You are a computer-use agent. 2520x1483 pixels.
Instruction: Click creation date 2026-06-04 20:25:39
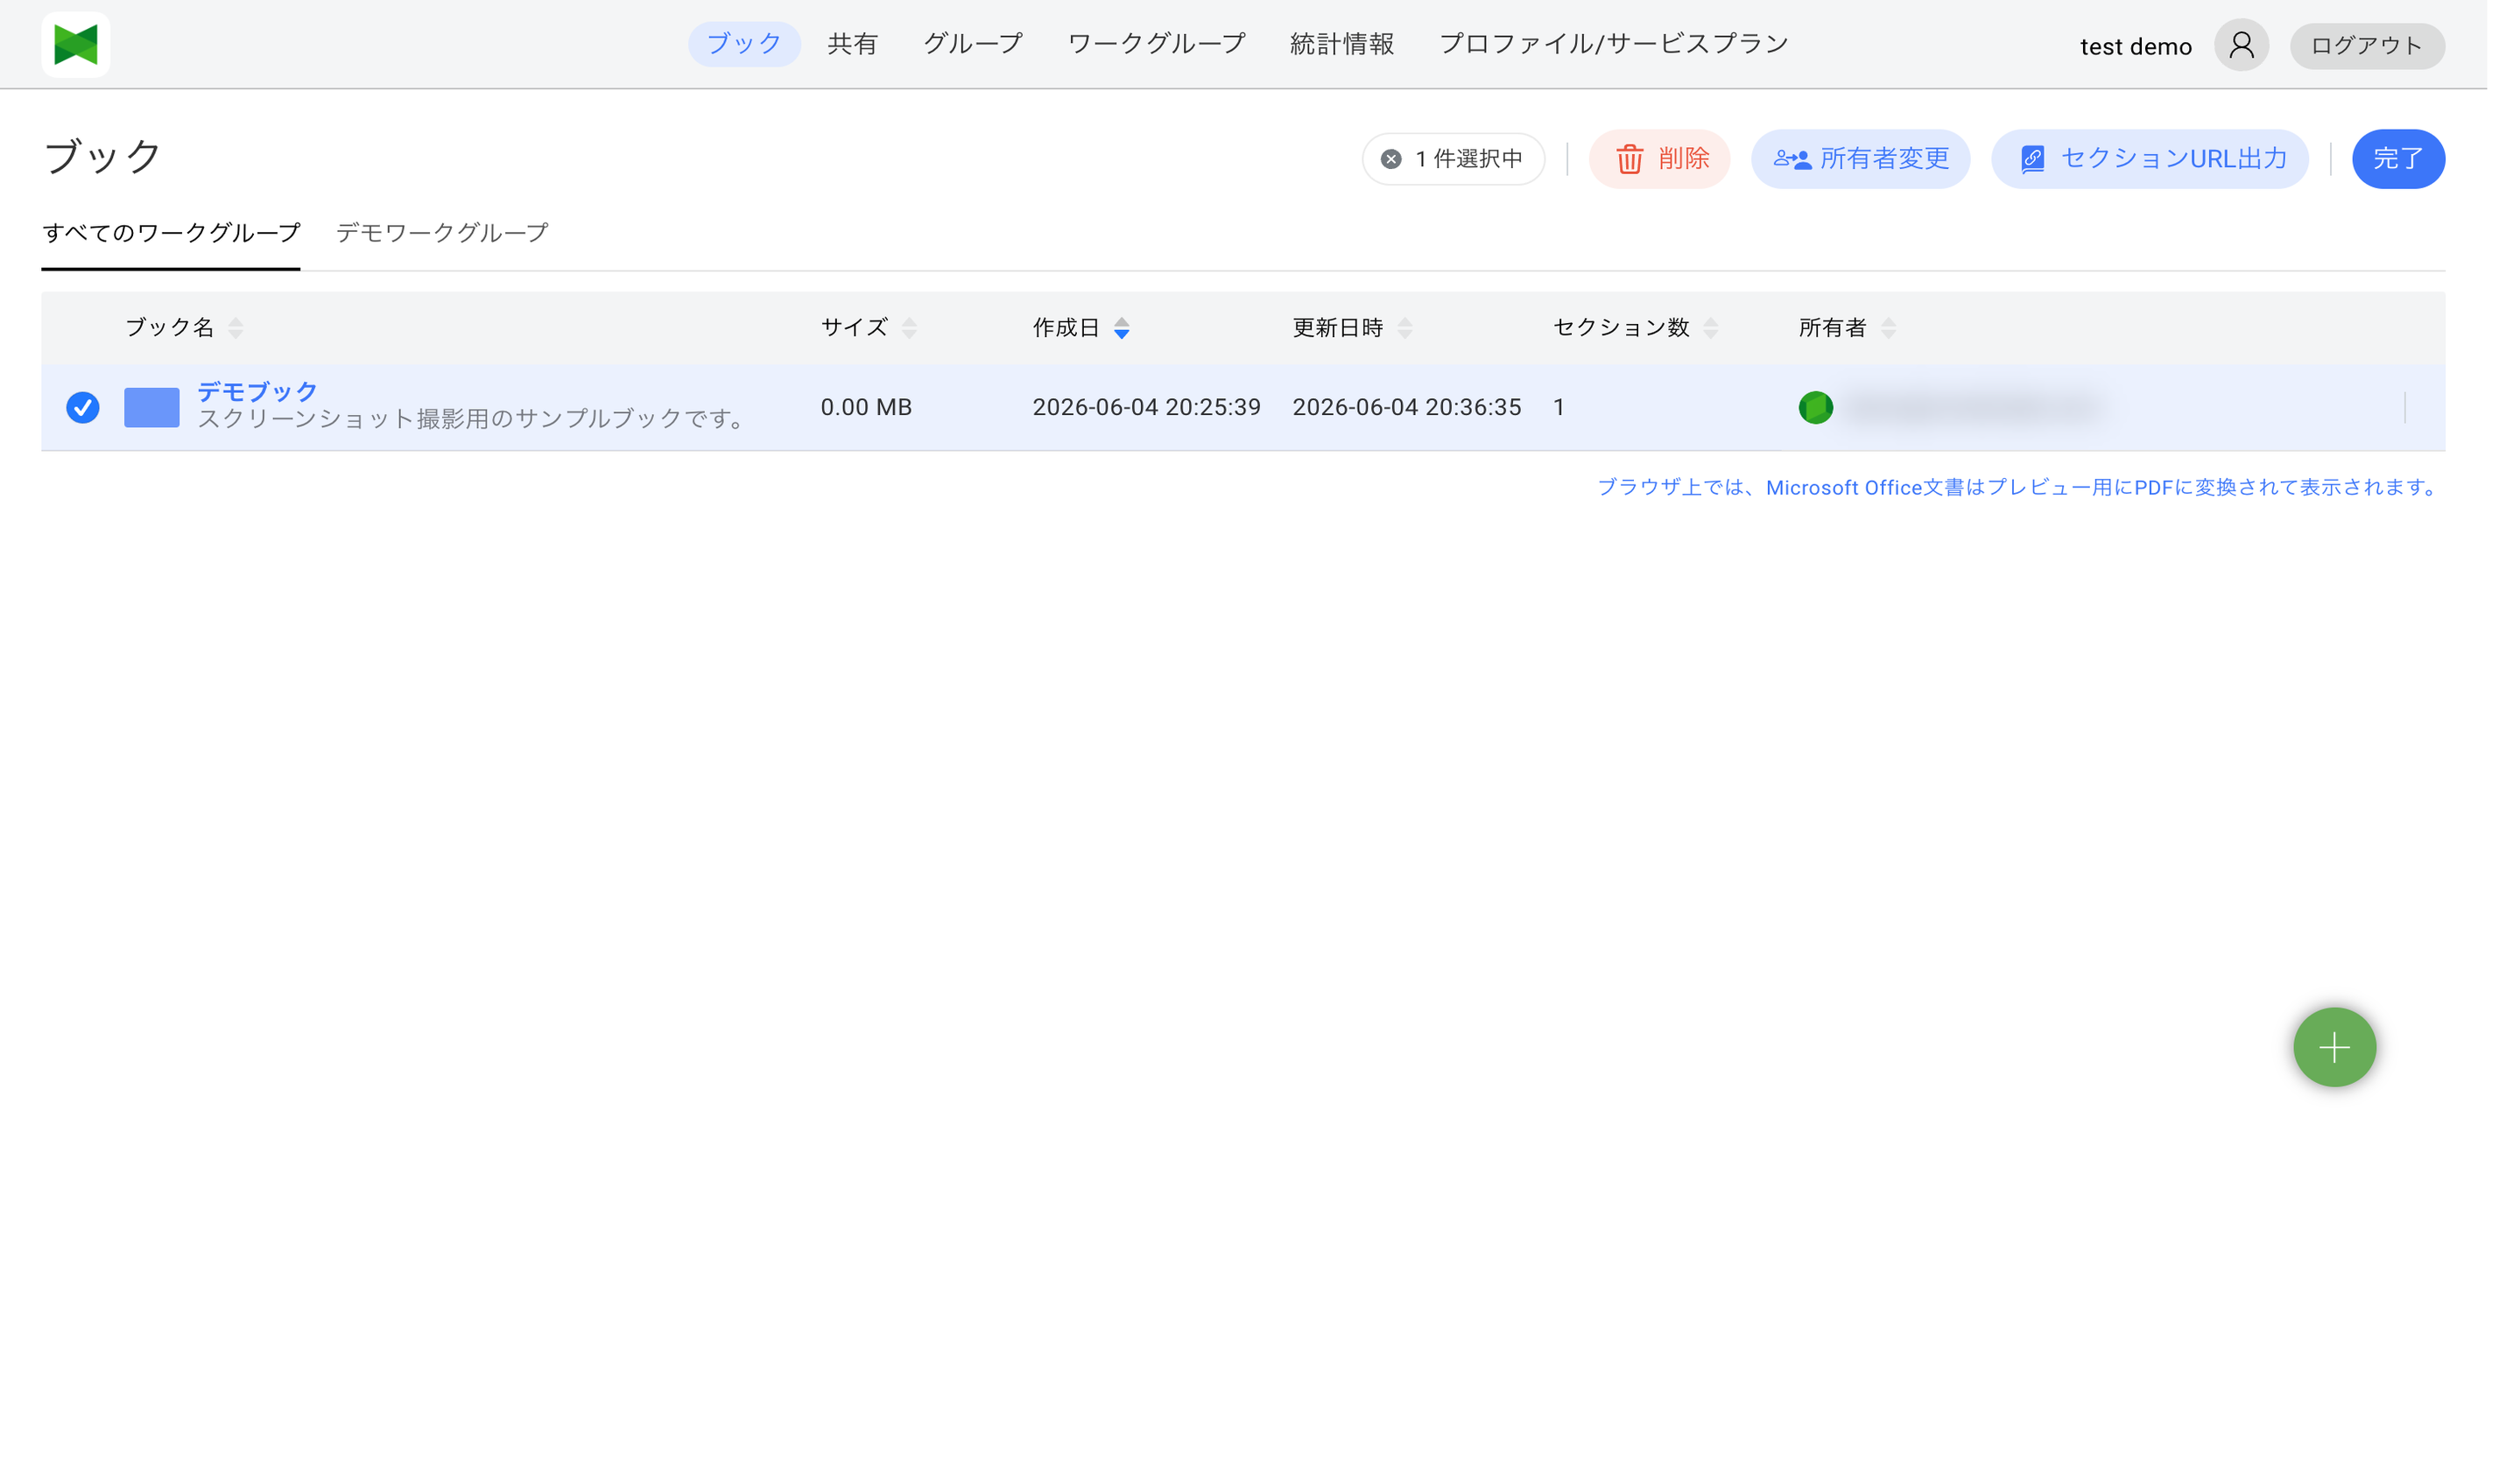[1146, 408]
